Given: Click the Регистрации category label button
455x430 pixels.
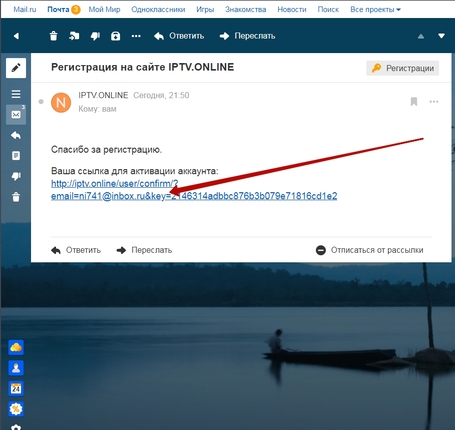Looking at the screenshot, I should point(403,68).
